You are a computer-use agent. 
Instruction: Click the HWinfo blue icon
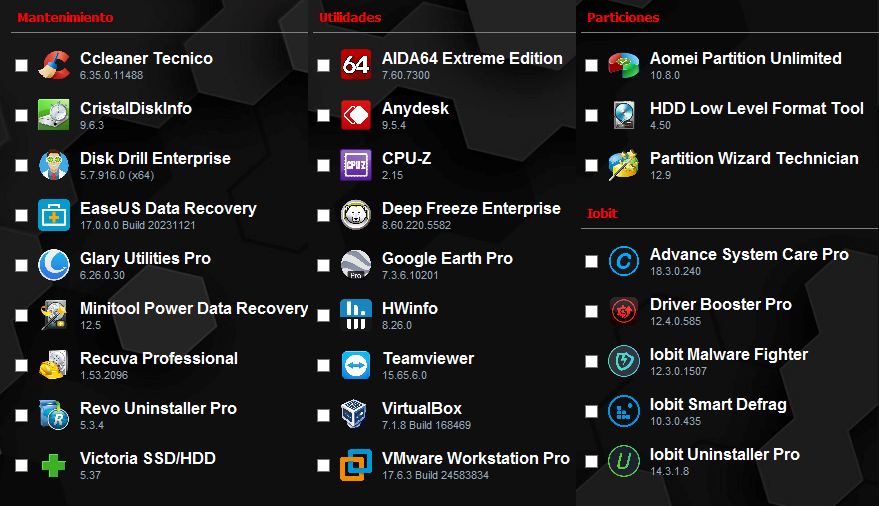point(356,315)
